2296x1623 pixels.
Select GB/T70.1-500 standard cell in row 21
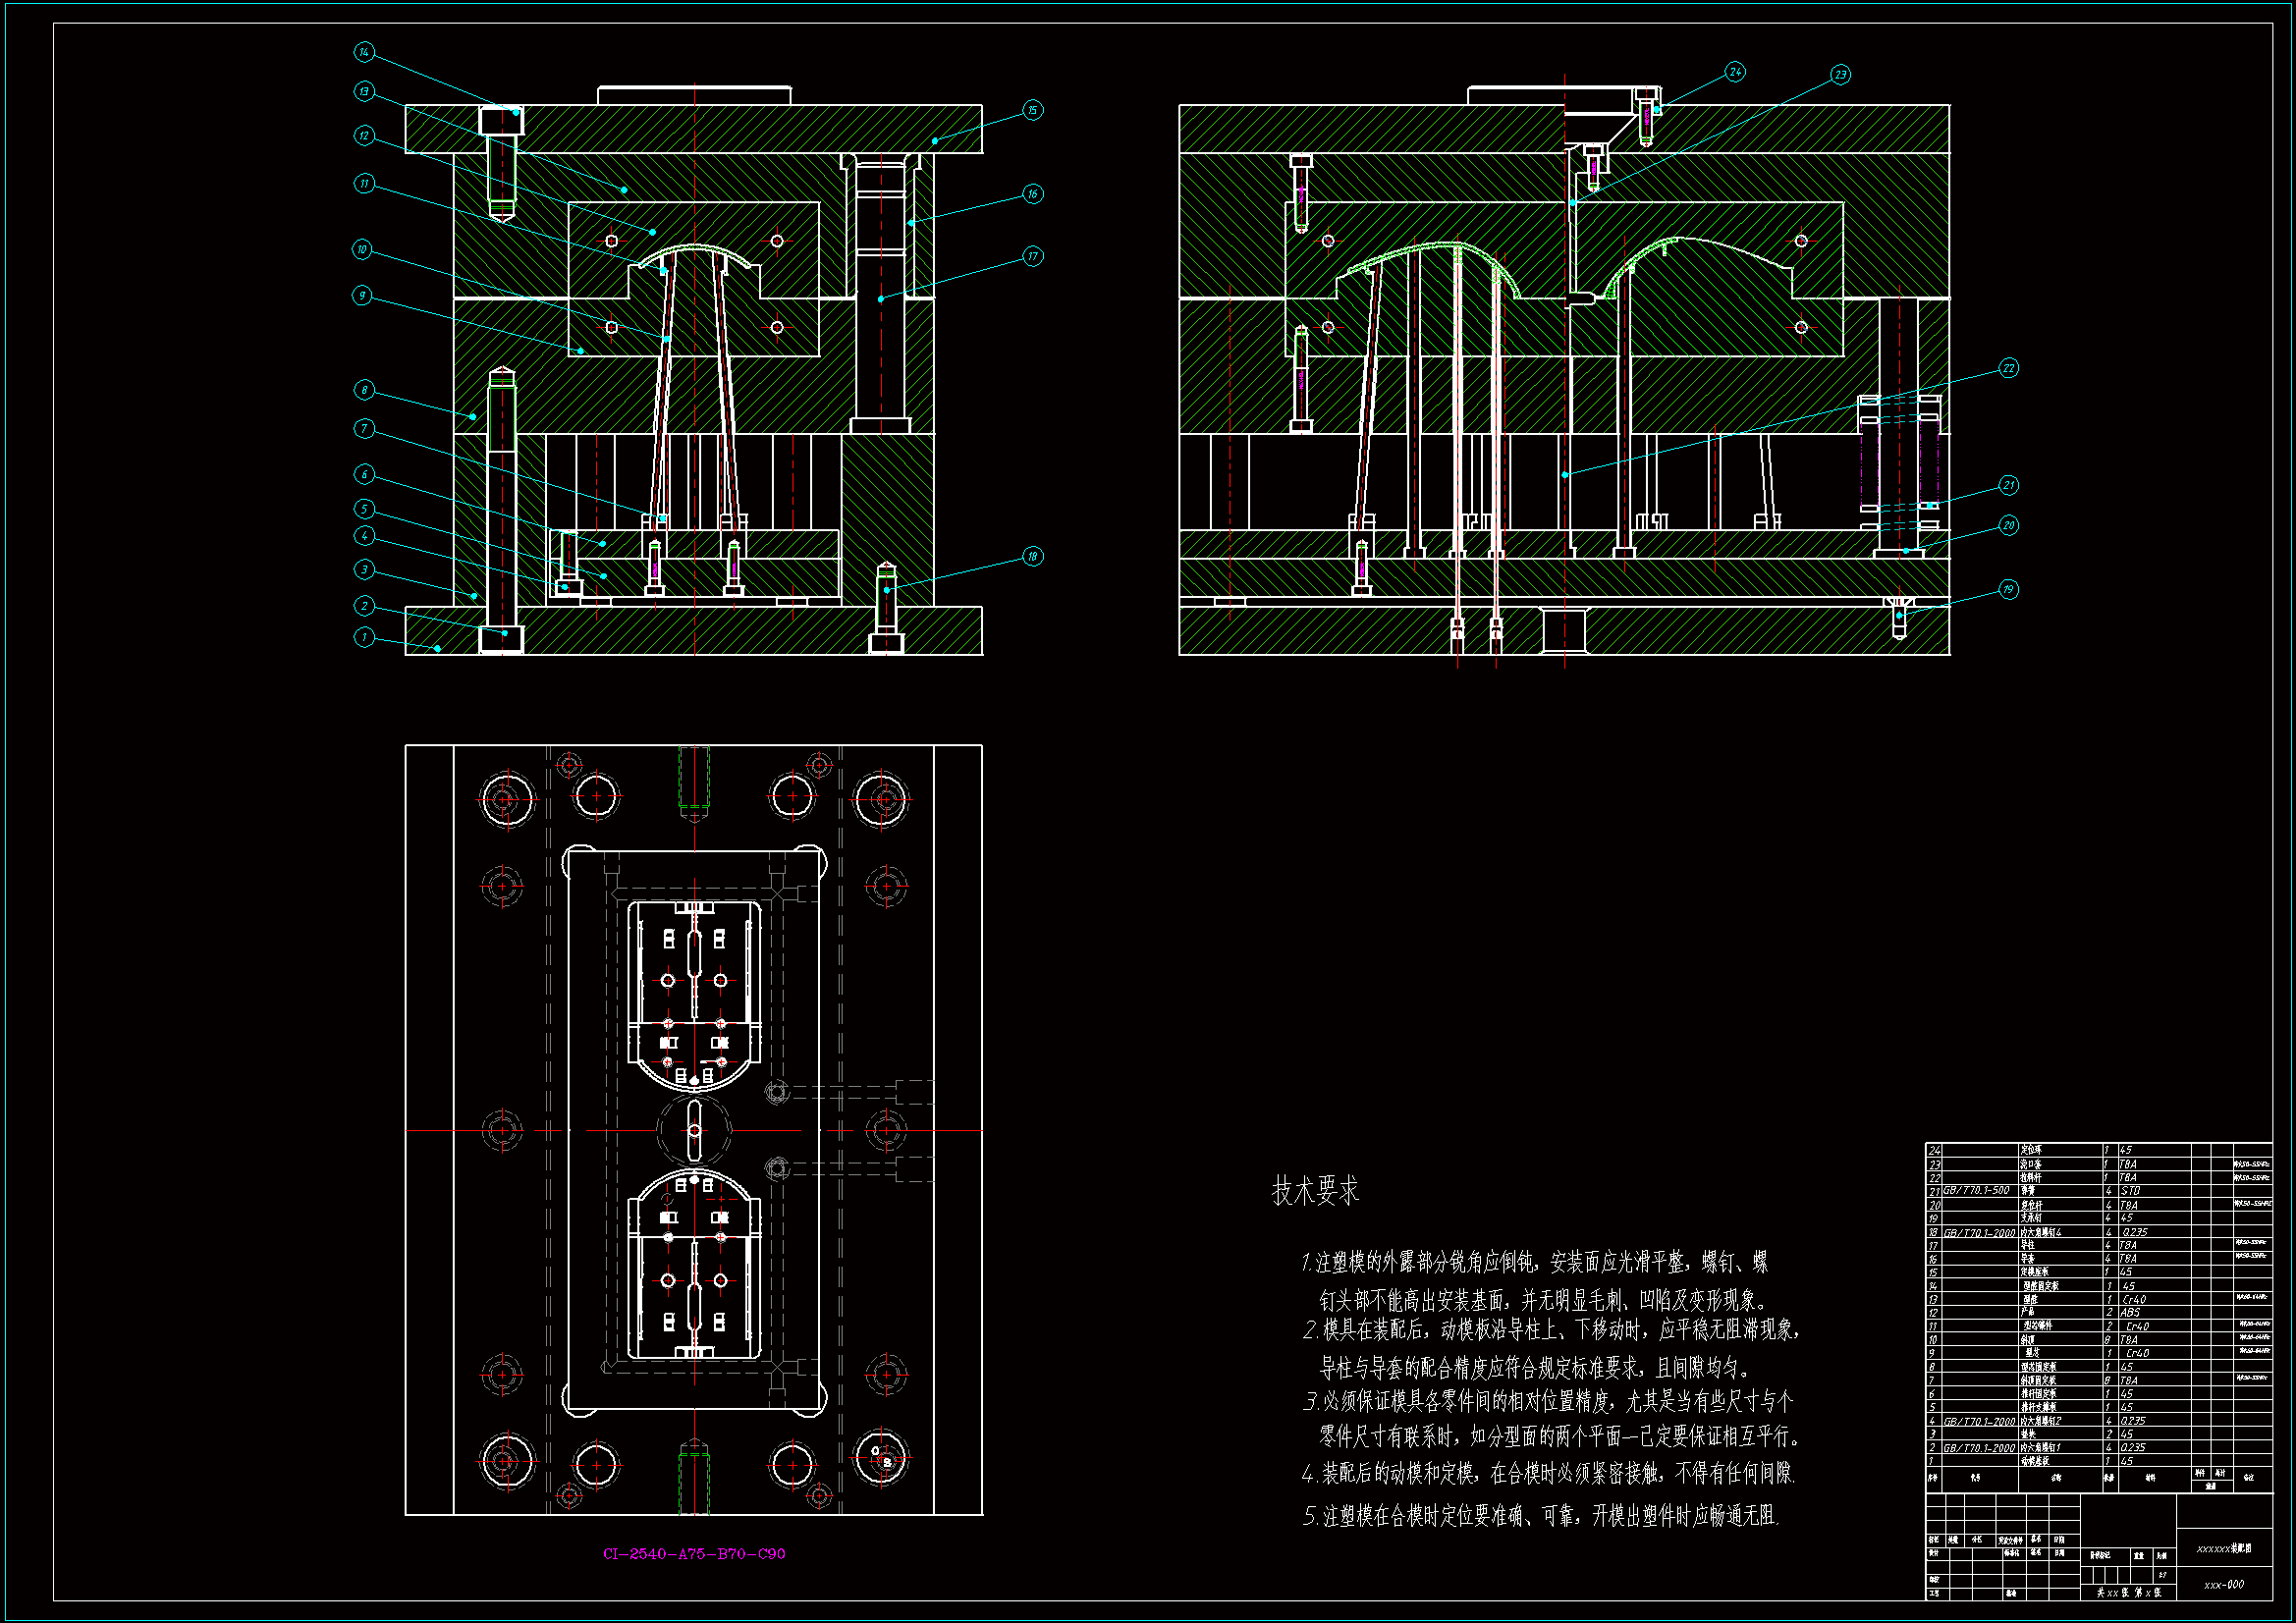[x=1976, y=1191]
